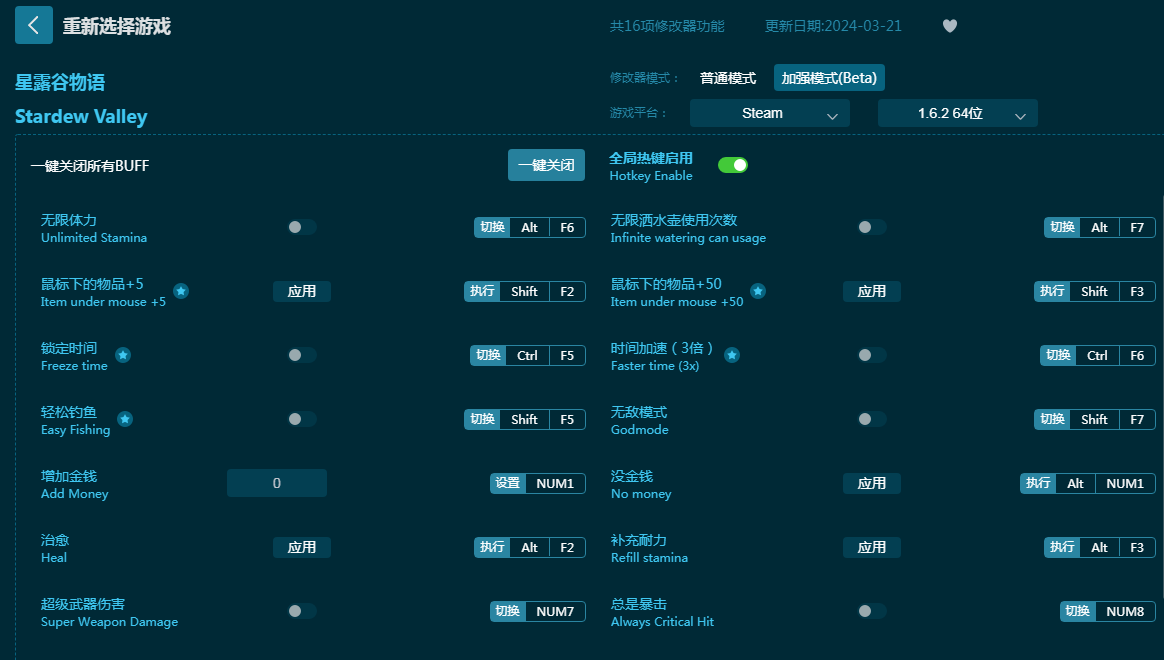Click star icon next to Item under mouse +50
This screenshot has width=1164, height=660.
click(758, 291)
